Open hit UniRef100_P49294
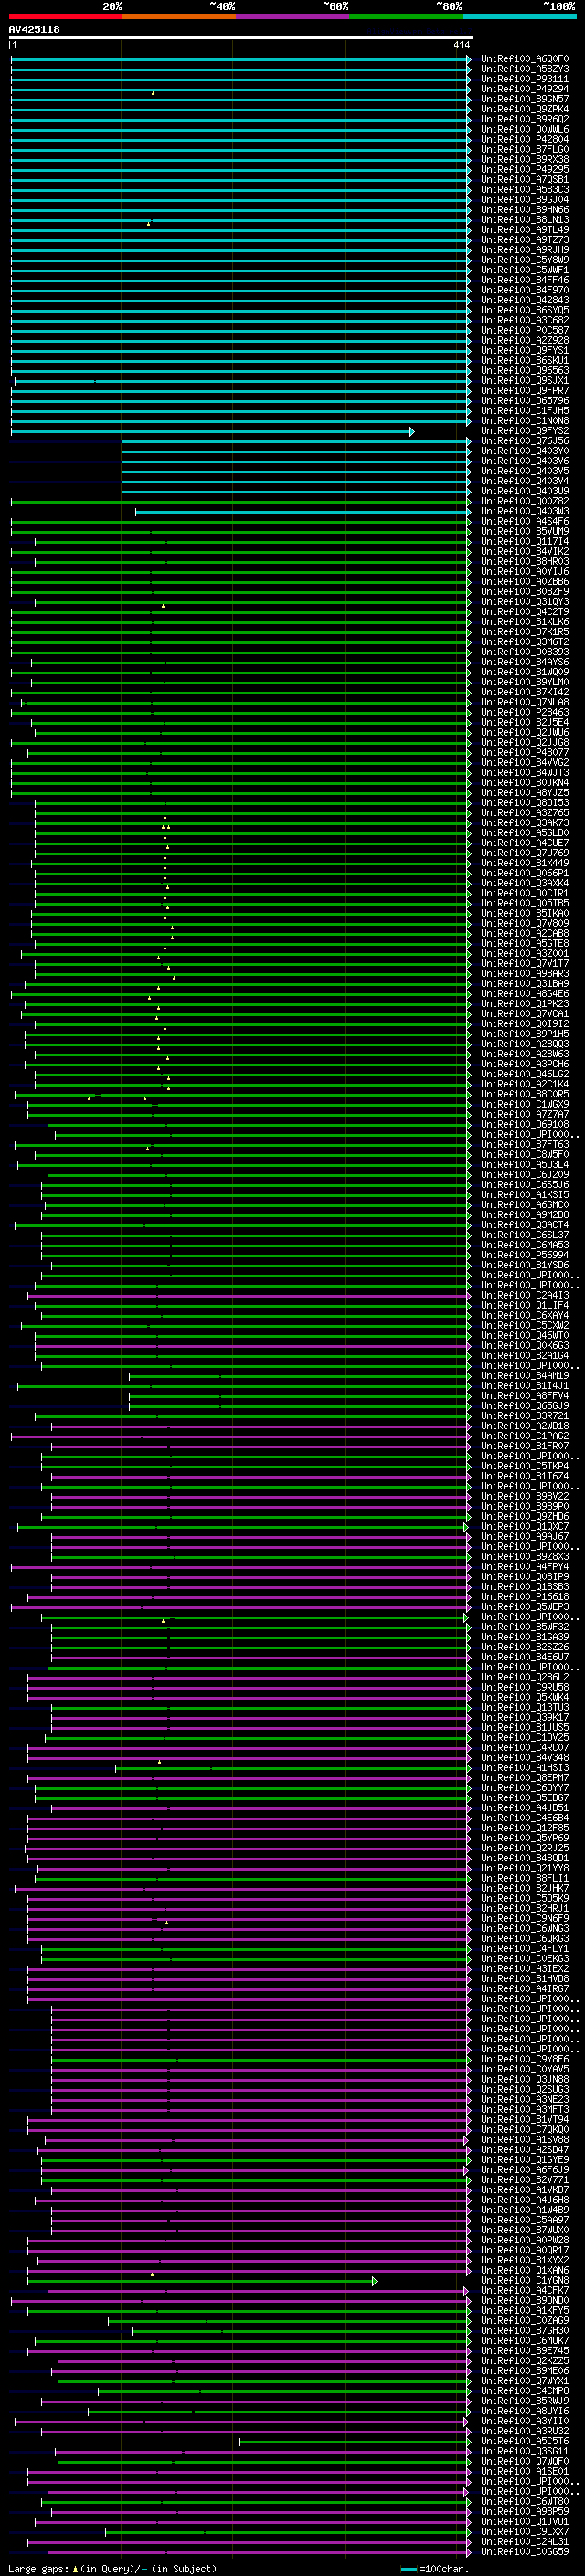 coord(524,89)
